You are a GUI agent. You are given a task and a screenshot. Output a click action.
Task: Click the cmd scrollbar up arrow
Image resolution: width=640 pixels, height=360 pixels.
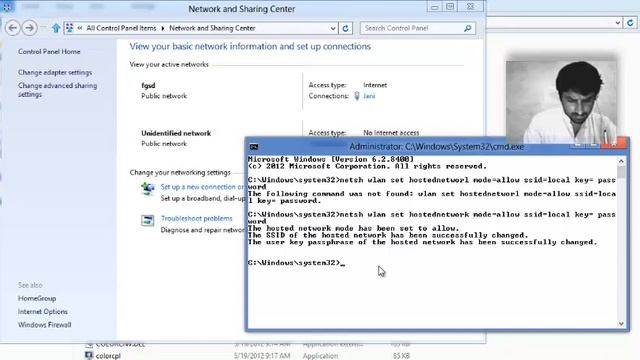621,161
